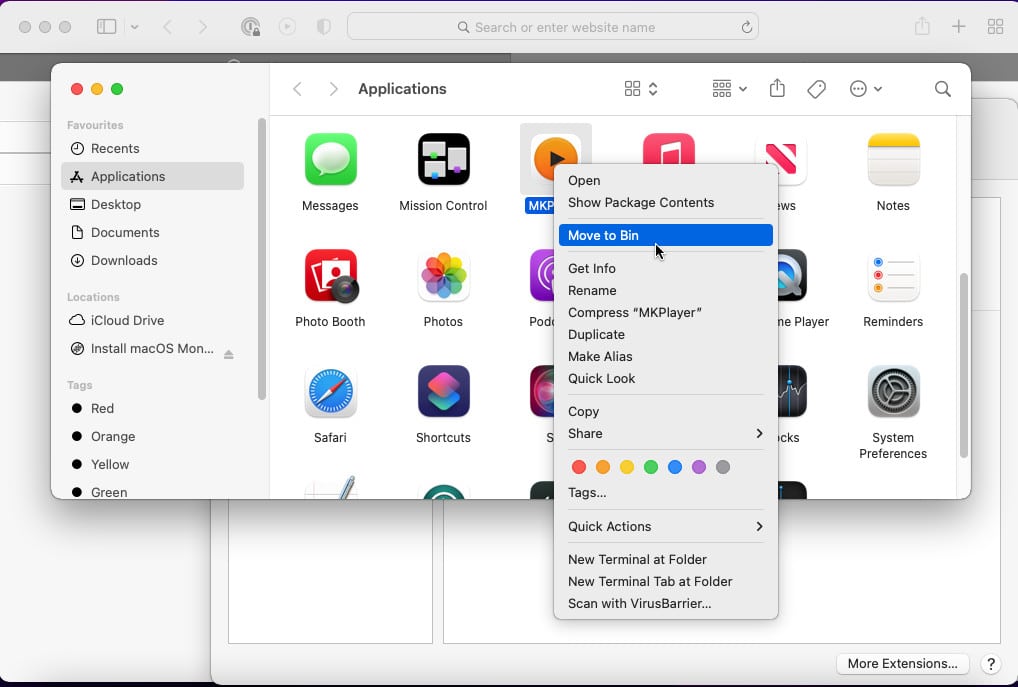Eject the Install macOS Monterey volume
Viewport: 1018px width, 687px height.
click(x=229, y=355)
